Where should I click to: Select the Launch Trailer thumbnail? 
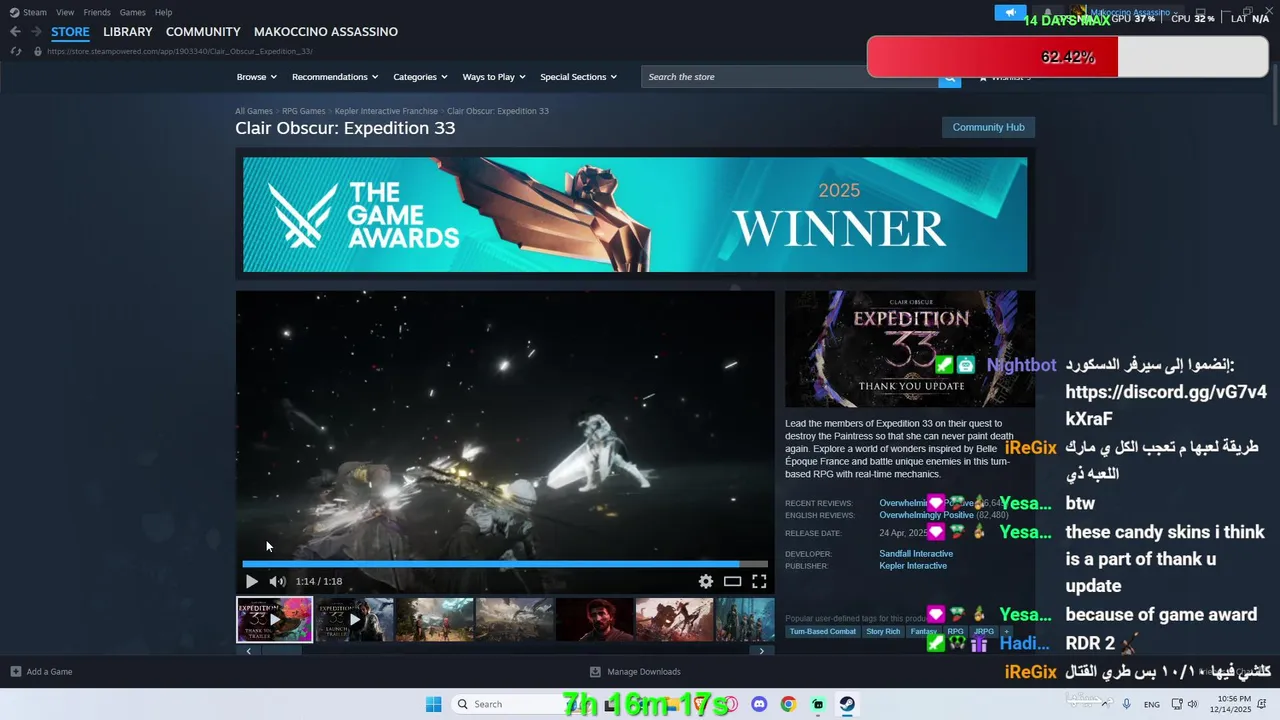pyautogui.click(x=354, y=619)
